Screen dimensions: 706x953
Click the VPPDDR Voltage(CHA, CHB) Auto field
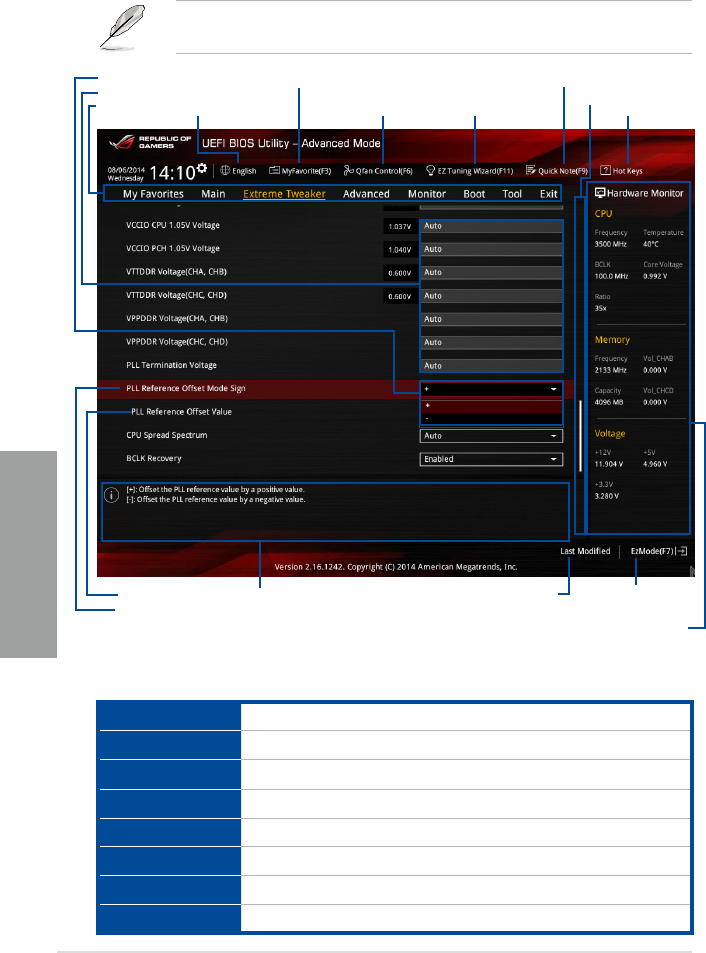(x=491, y=319)
